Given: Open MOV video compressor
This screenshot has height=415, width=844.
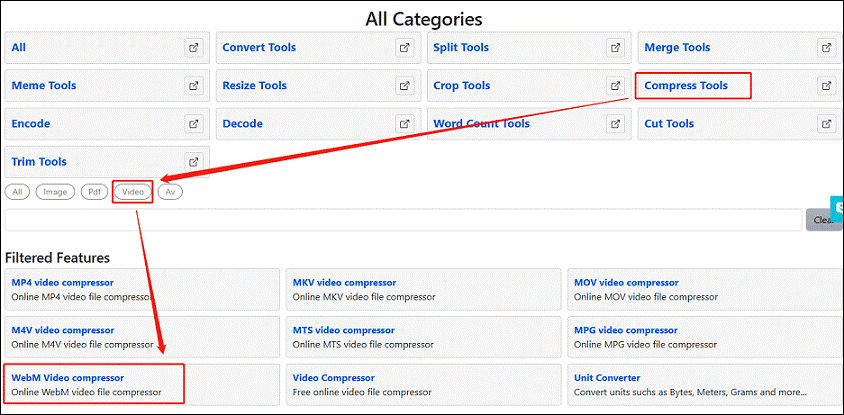Looking at the screenshot, I should 626,283.
